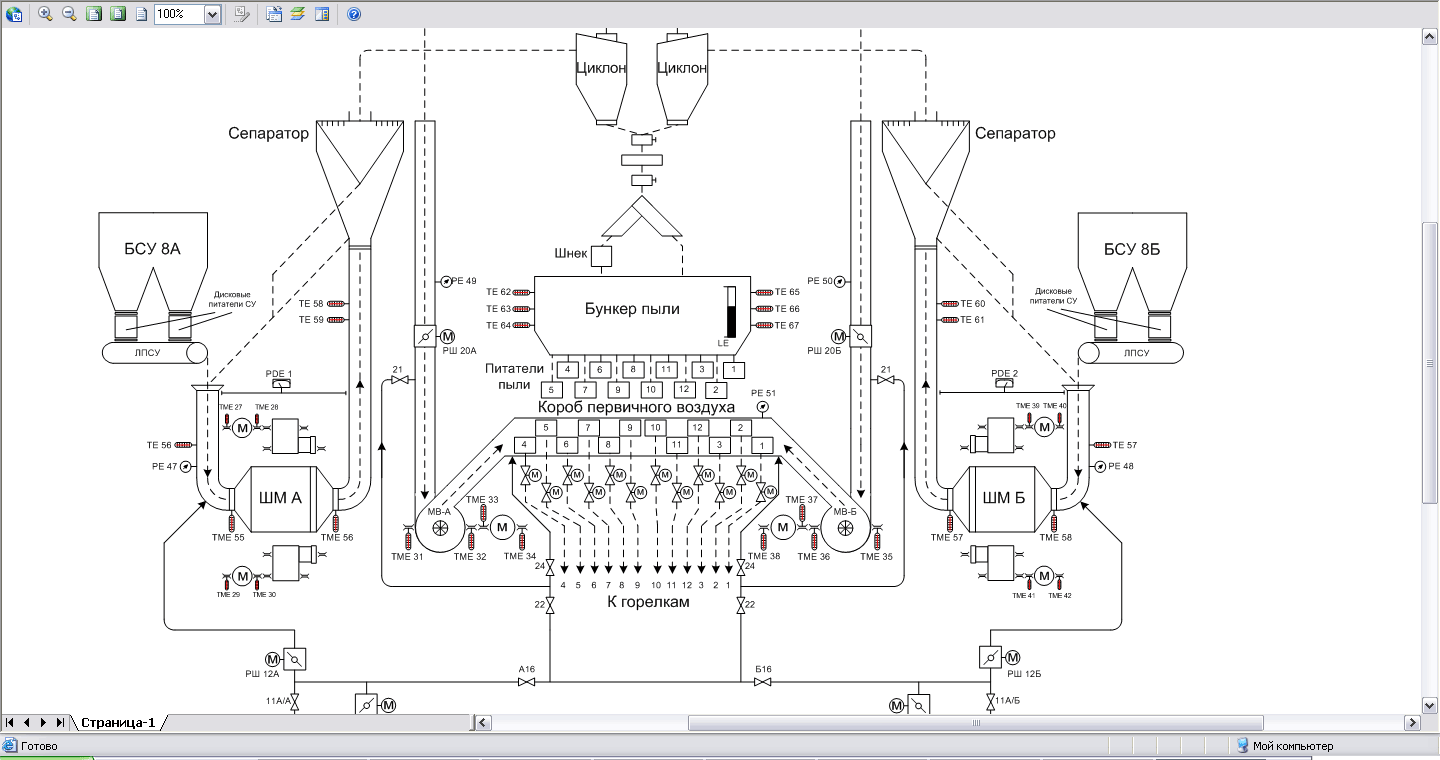Click the РШ 20Б damper label

pos(826,352)
